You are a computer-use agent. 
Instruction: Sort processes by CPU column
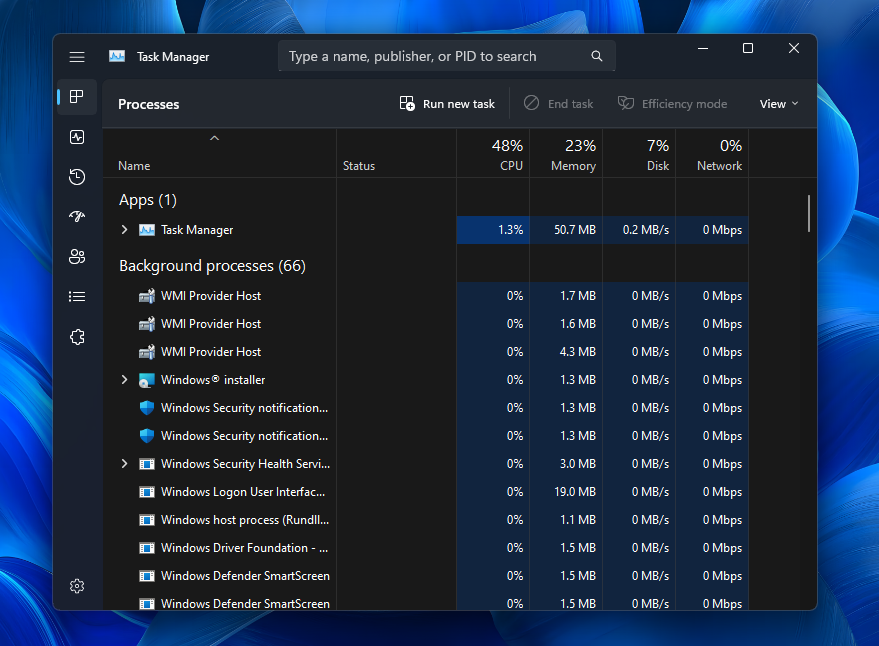click(493, 154)
